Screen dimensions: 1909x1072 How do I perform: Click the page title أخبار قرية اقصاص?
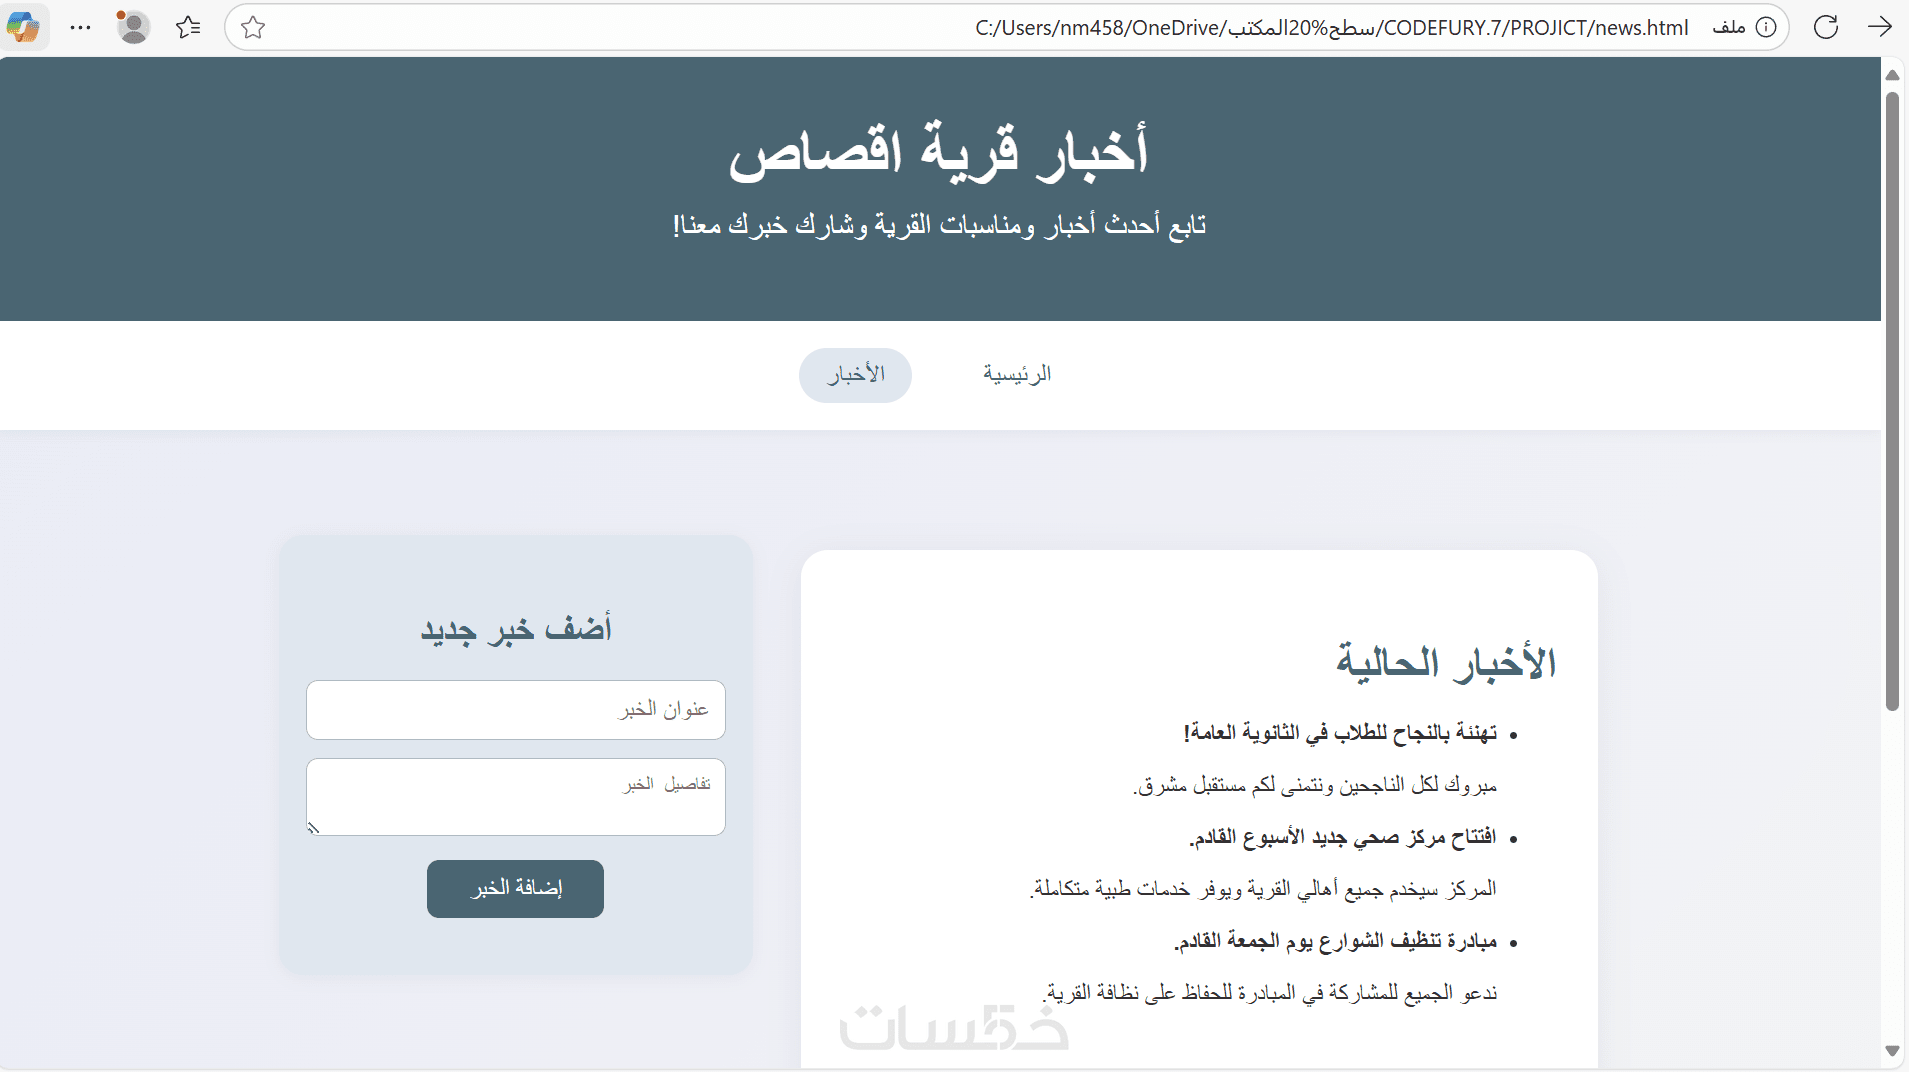pyautogui.click(x=939, y=151)
